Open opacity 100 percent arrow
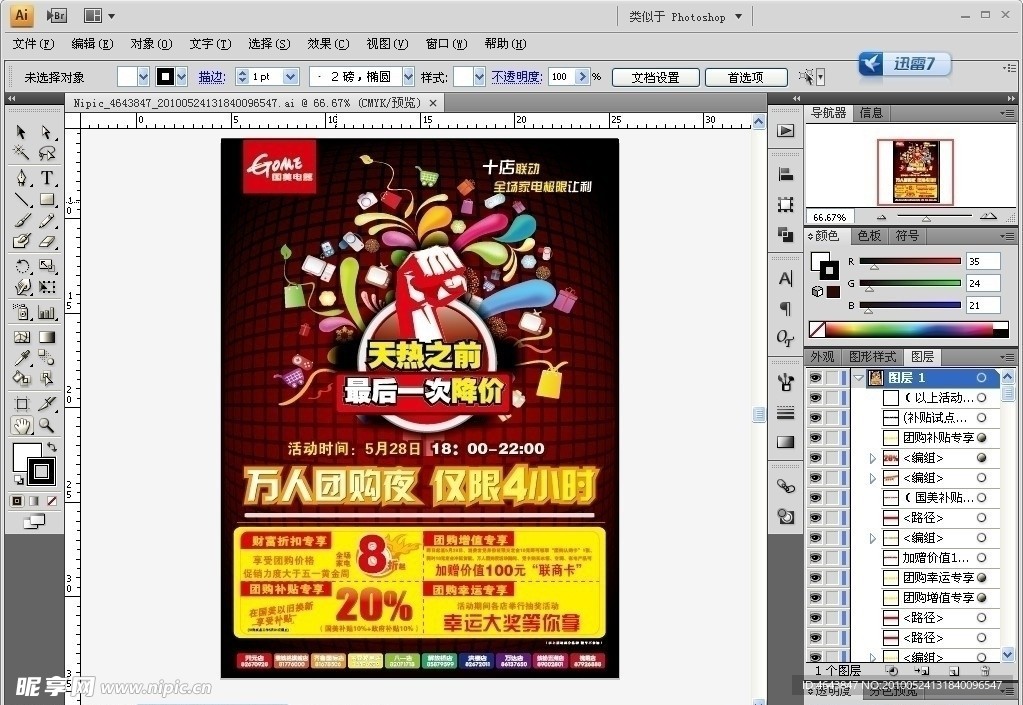 tap(583, 77)
